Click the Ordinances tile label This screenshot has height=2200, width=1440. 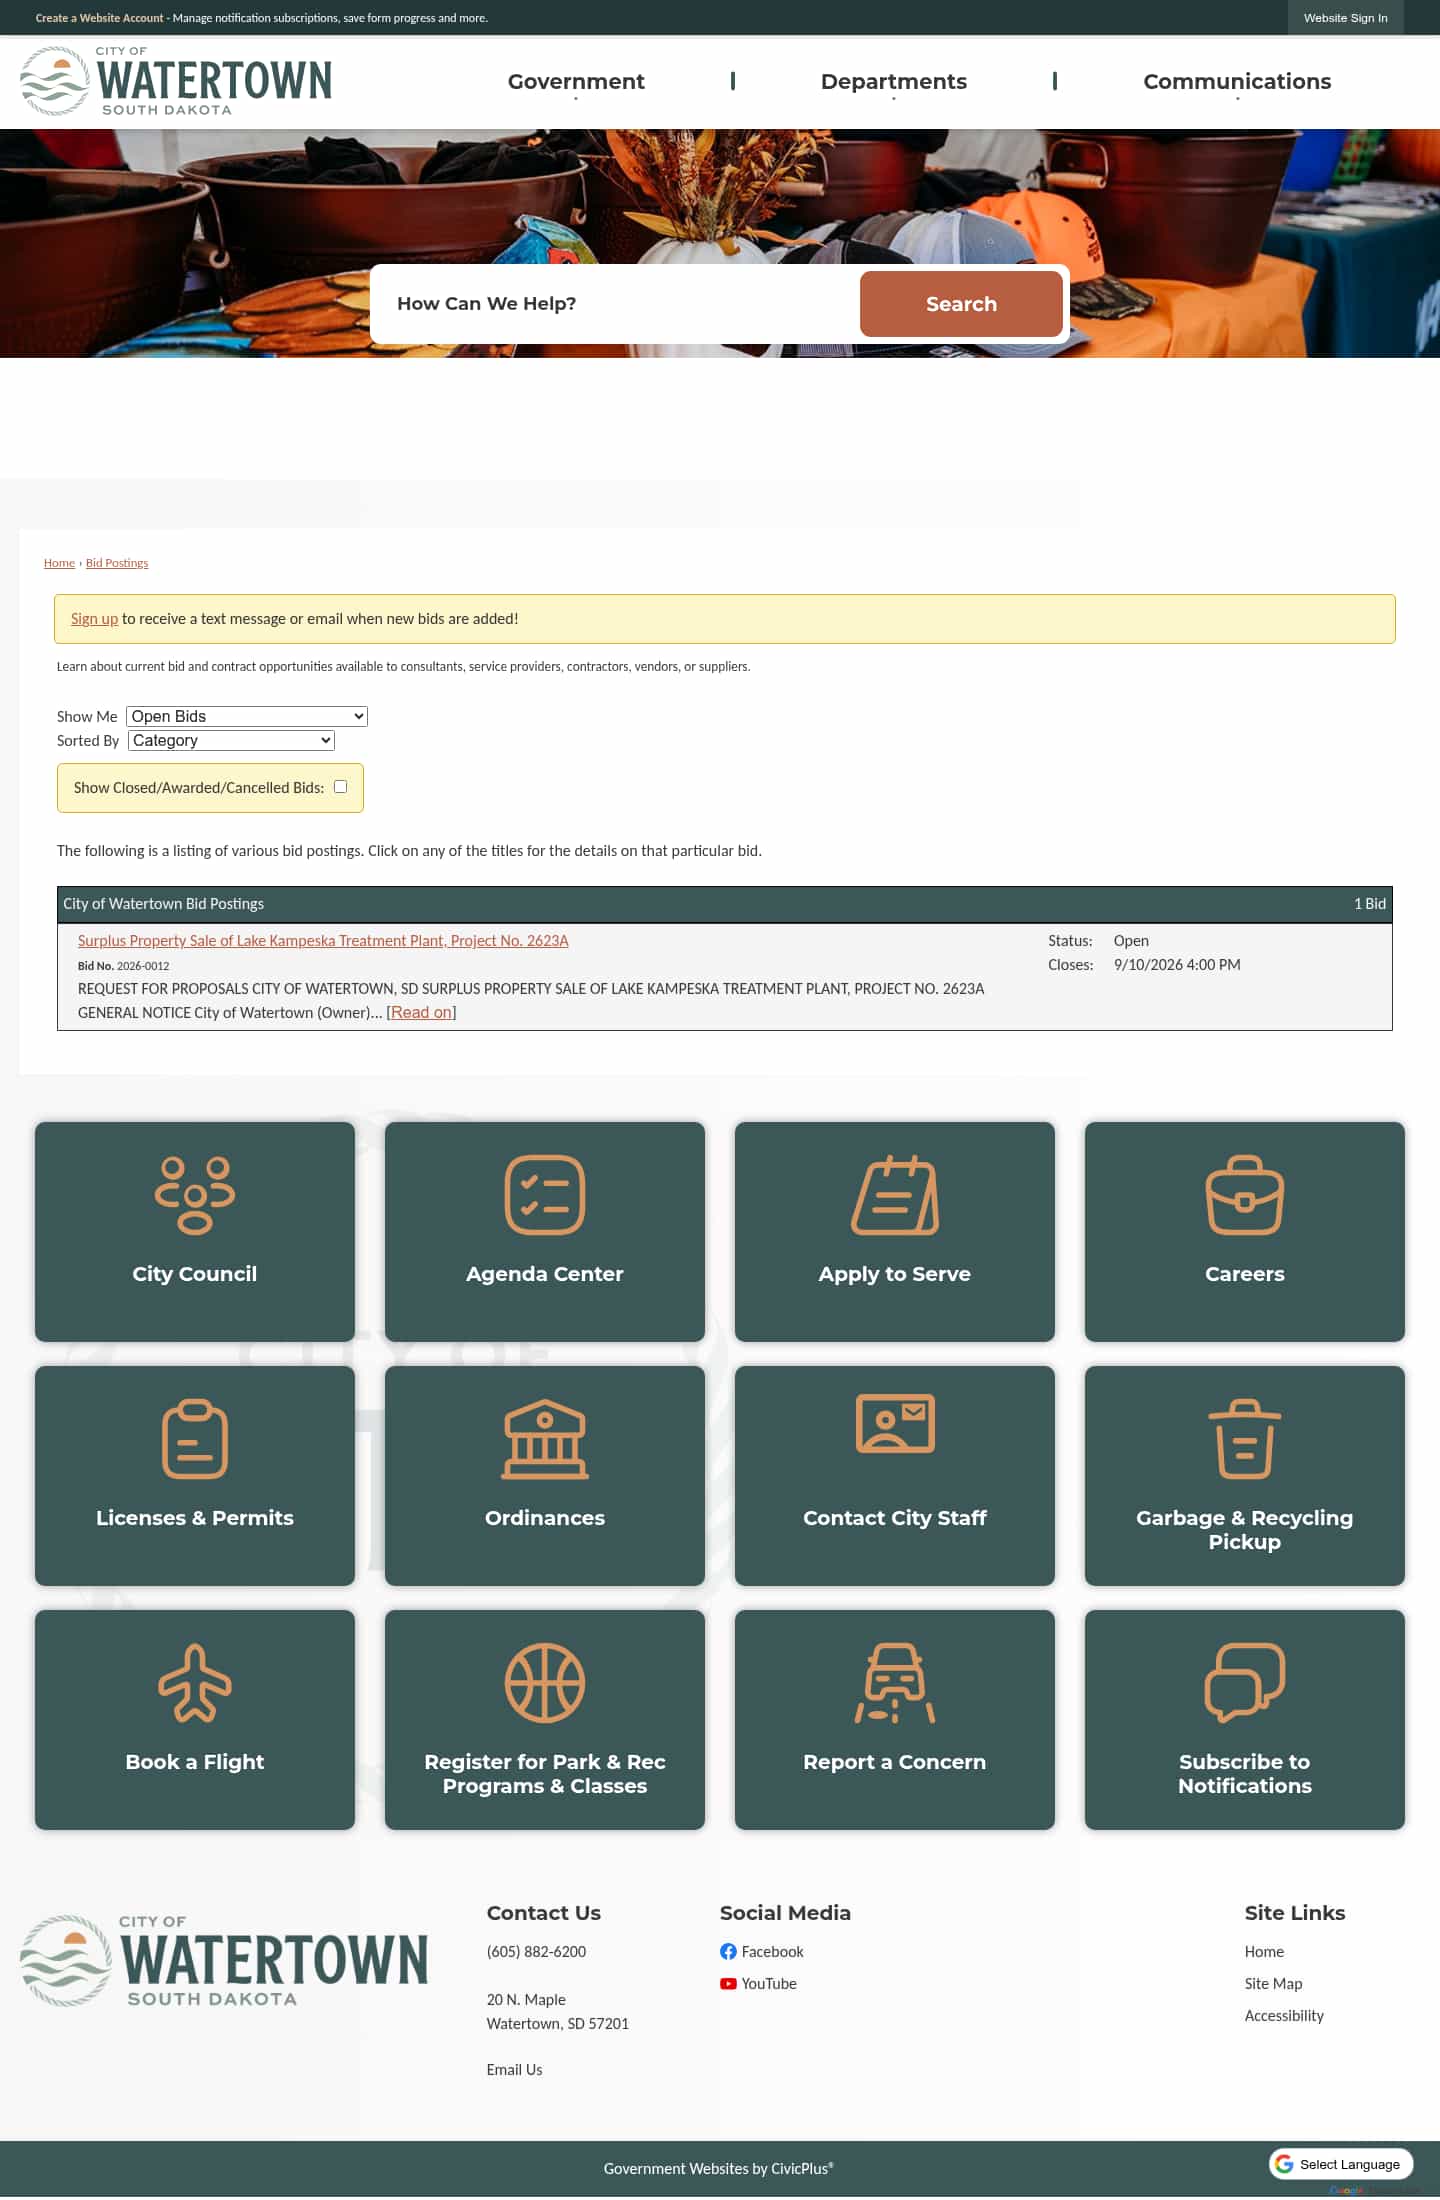pos(545,1518)
